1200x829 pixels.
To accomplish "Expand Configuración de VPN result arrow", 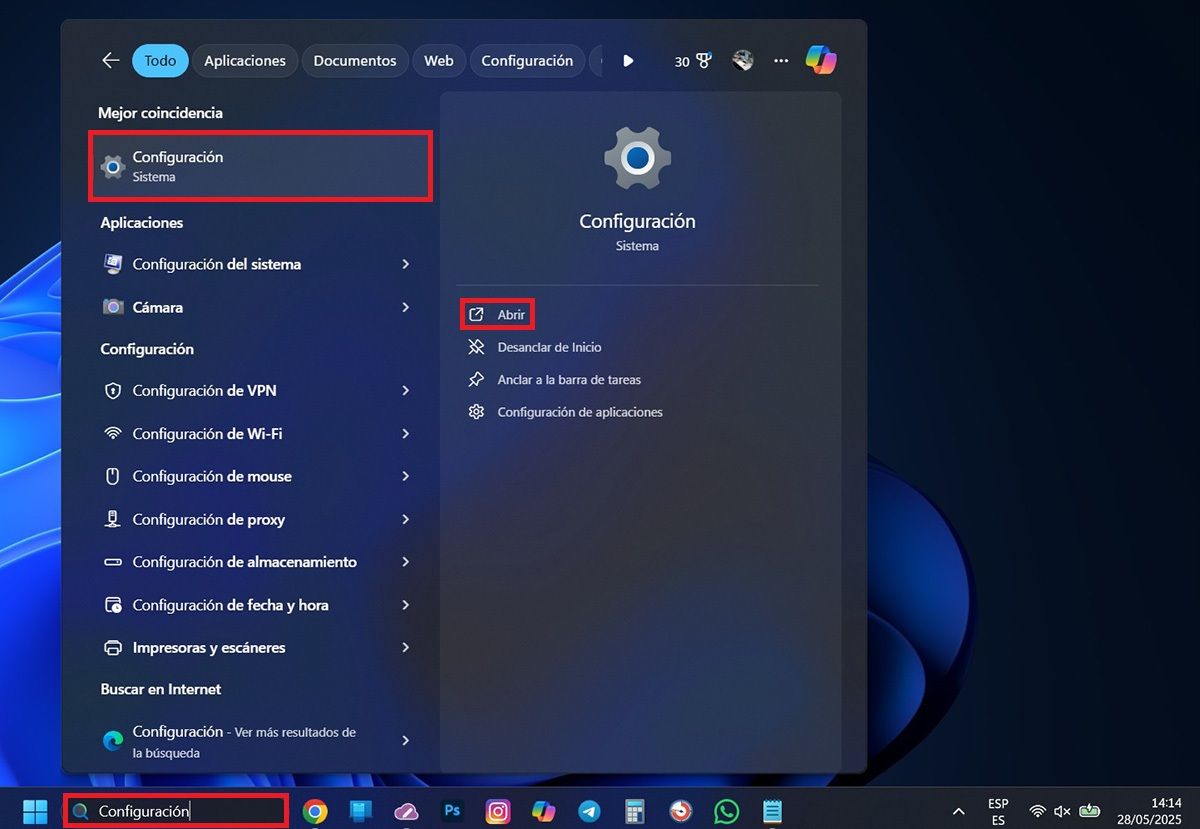I will (x=406, y=391).
